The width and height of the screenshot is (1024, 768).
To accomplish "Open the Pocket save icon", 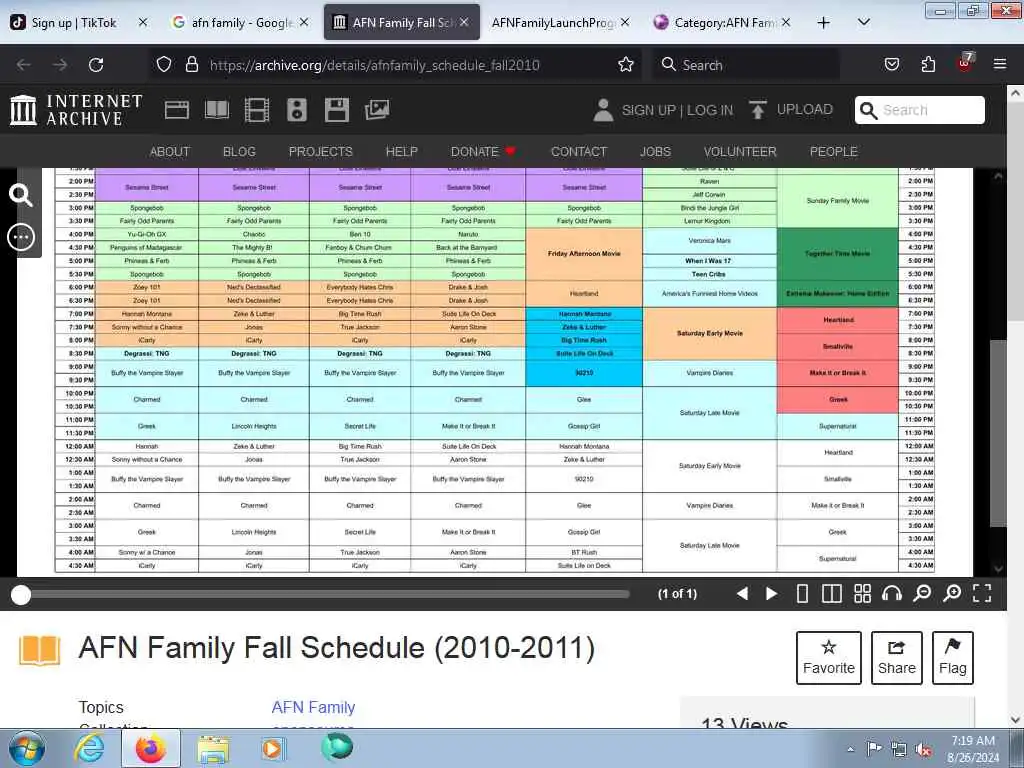I will tap(892, 65).
